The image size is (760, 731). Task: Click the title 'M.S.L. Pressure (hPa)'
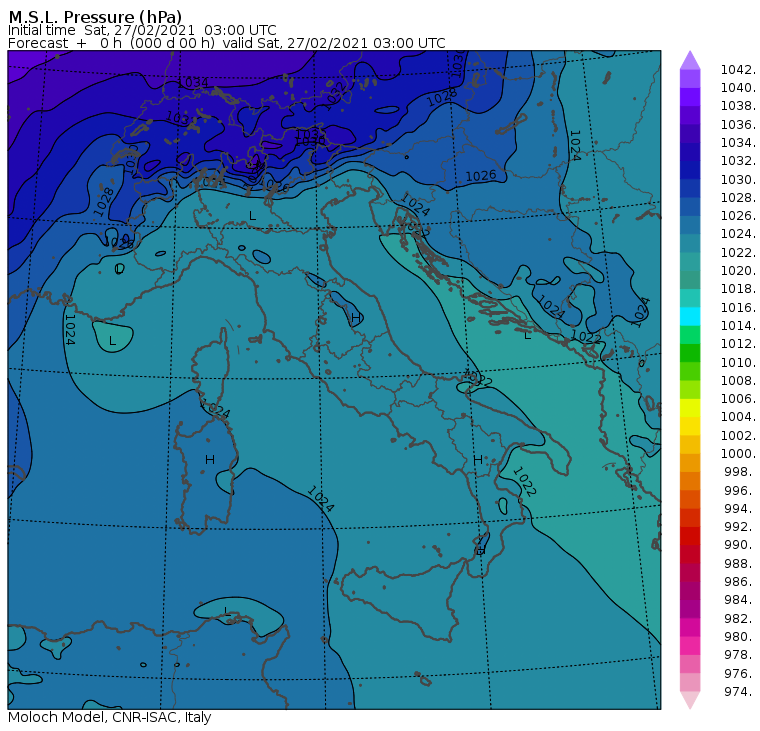95,17
